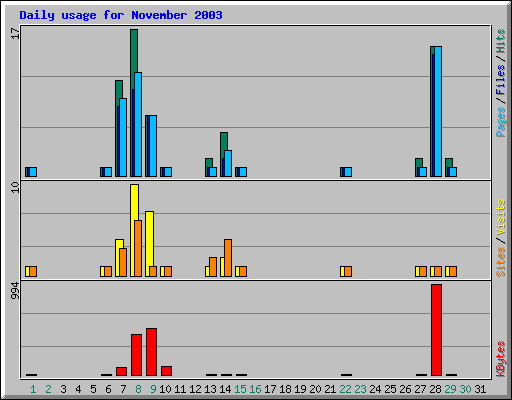Click day label "25" on the x-axis
This screenshot has width=512, height=400.
390,389
